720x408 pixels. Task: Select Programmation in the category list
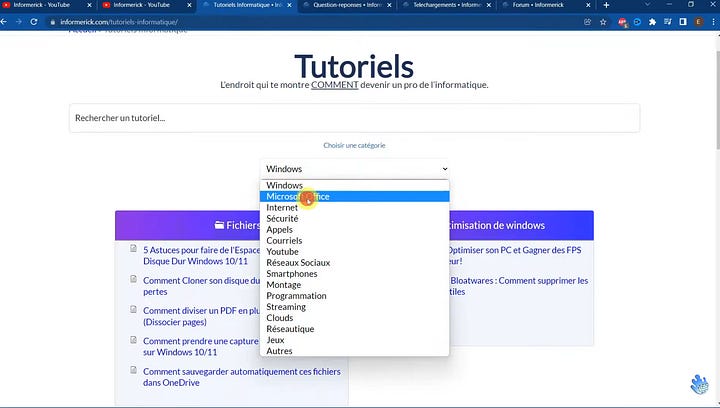[354, 296]
